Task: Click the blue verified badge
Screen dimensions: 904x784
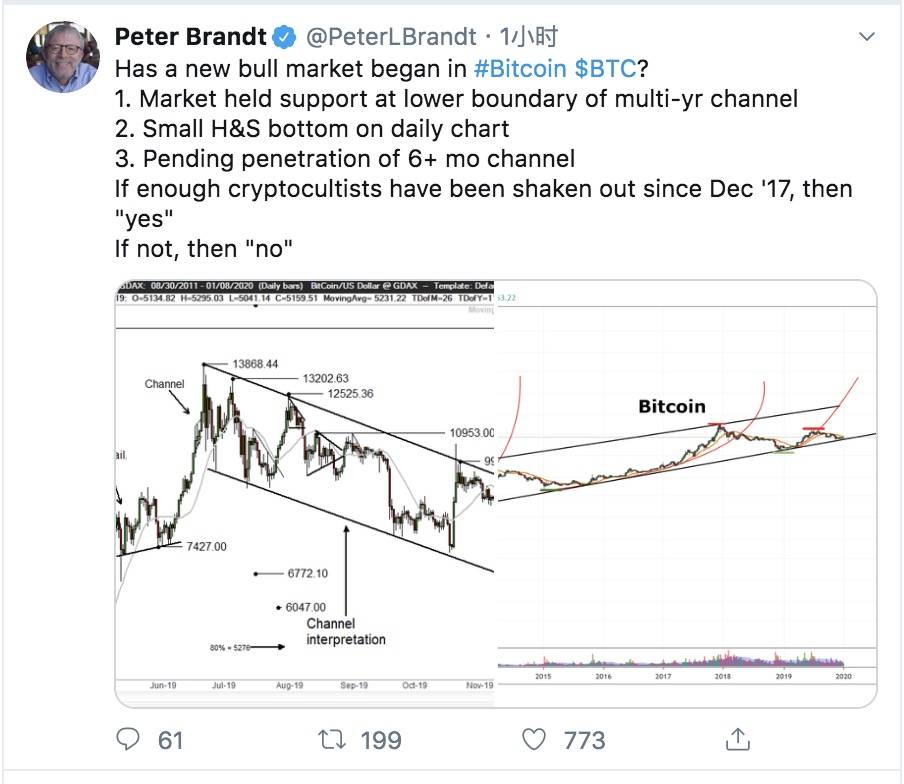Action: coord(286,38)
